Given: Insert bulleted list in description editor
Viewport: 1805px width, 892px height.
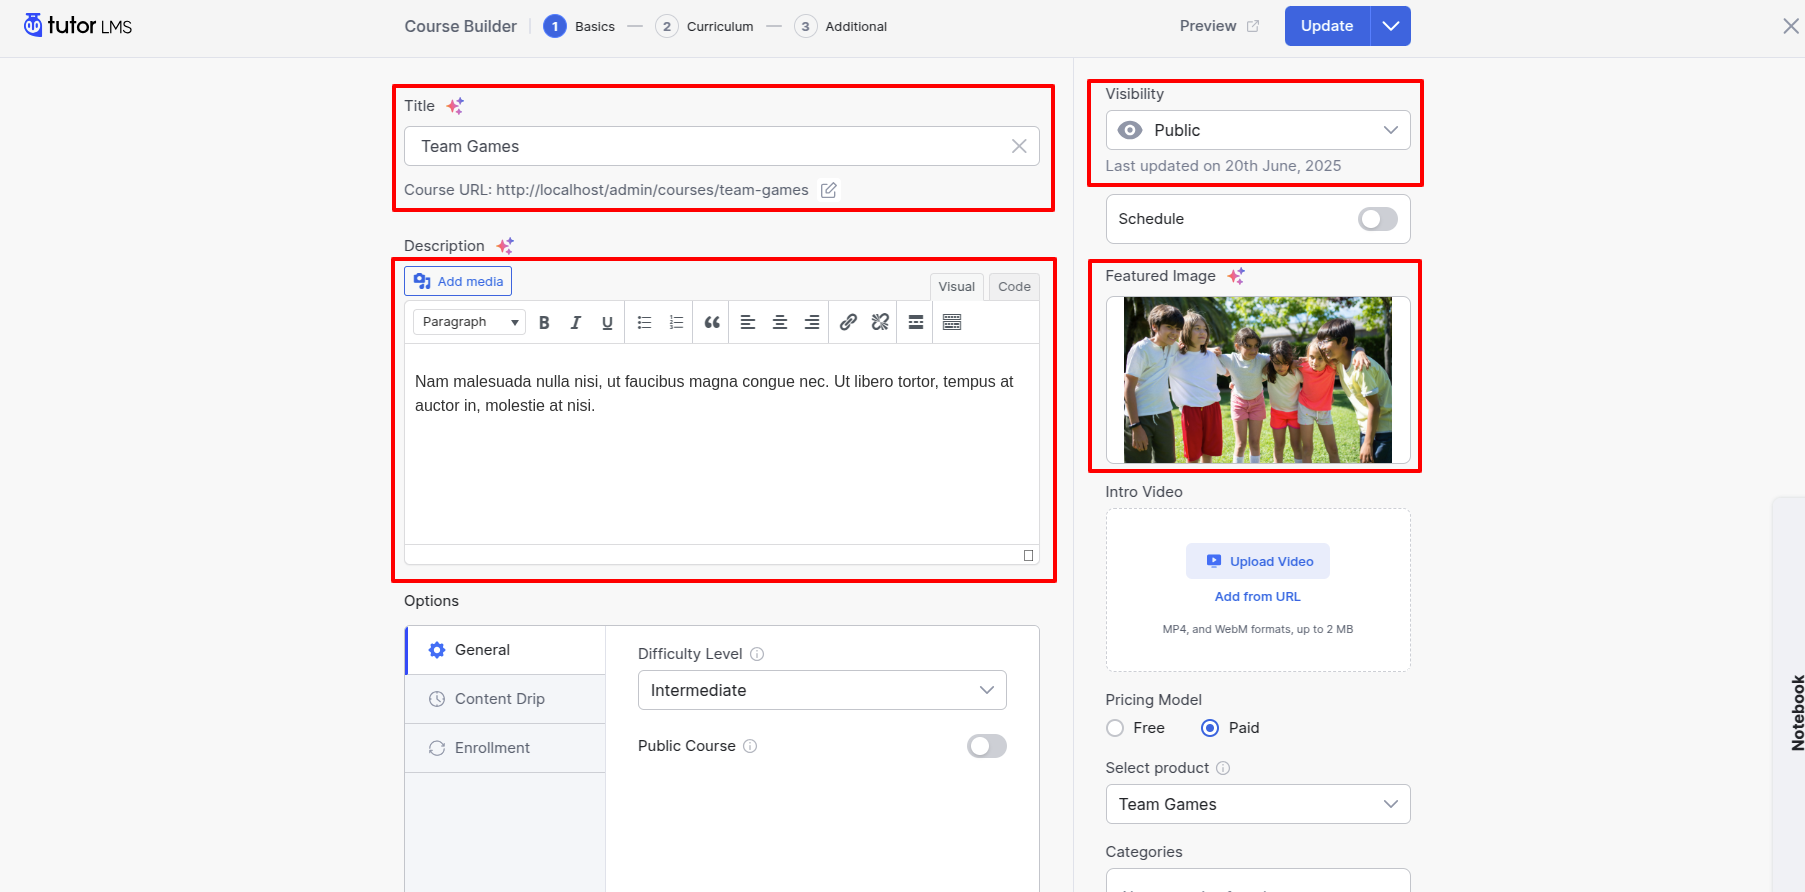Looking at the screenshot, I should [644, 322].
